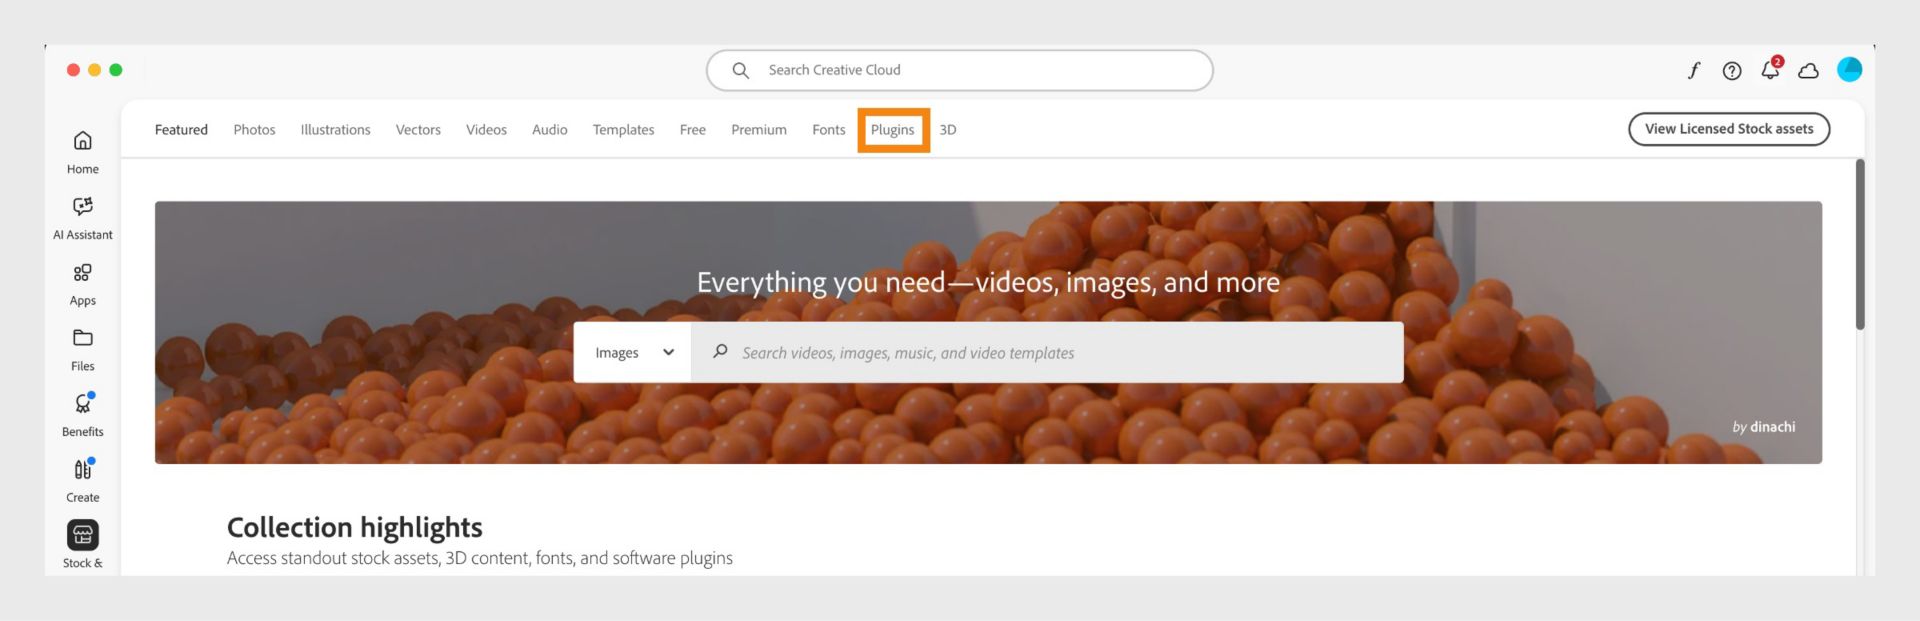The height and width of the screenshot is (621, 1920).
Task: Check cloud sync status icon
Action: click(x=1809, y=70)
